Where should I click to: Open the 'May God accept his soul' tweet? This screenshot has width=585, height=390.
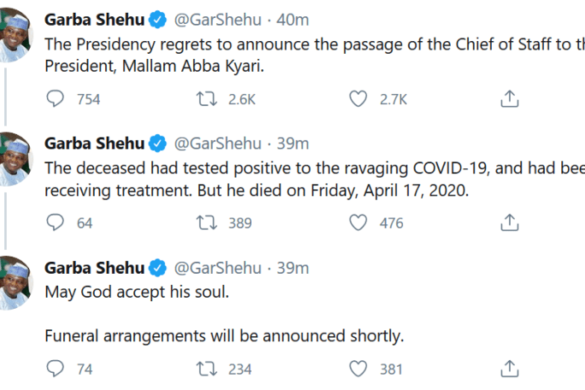(x=137, y=292)
